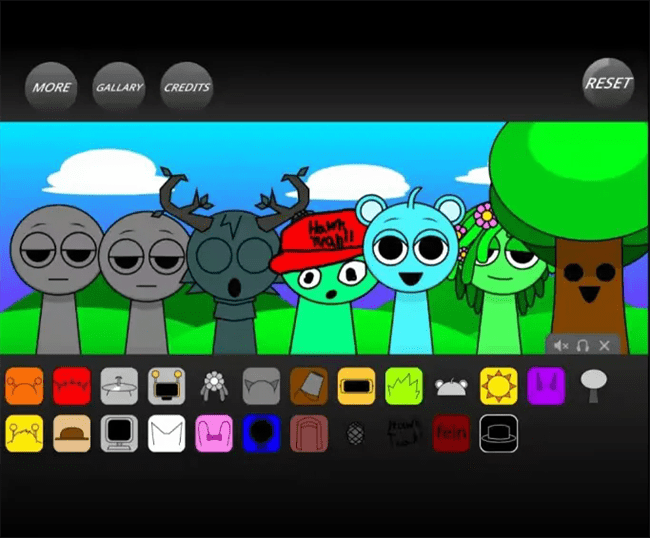Screen dimensions: 650x538
Task: Hit the RESET button
Action: click(x=608, y=83)
